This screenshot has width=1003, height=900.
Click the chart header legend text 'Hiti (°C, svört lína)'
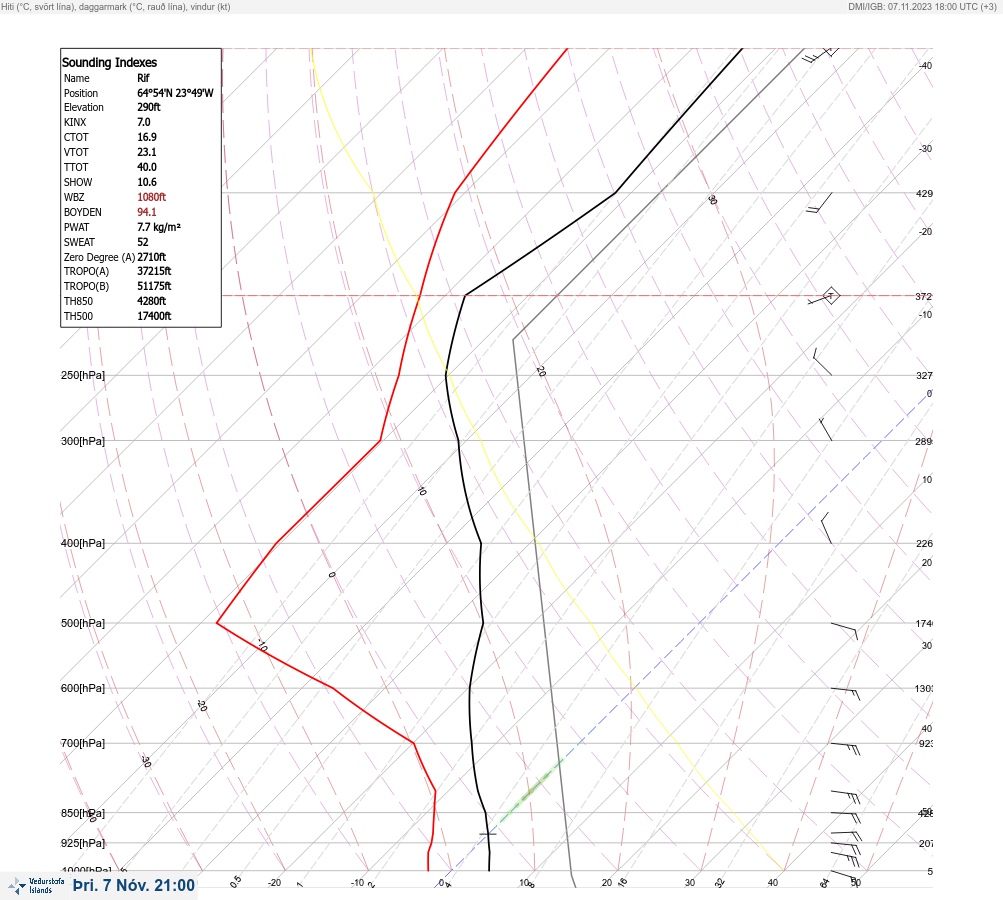tap(40, 7)
